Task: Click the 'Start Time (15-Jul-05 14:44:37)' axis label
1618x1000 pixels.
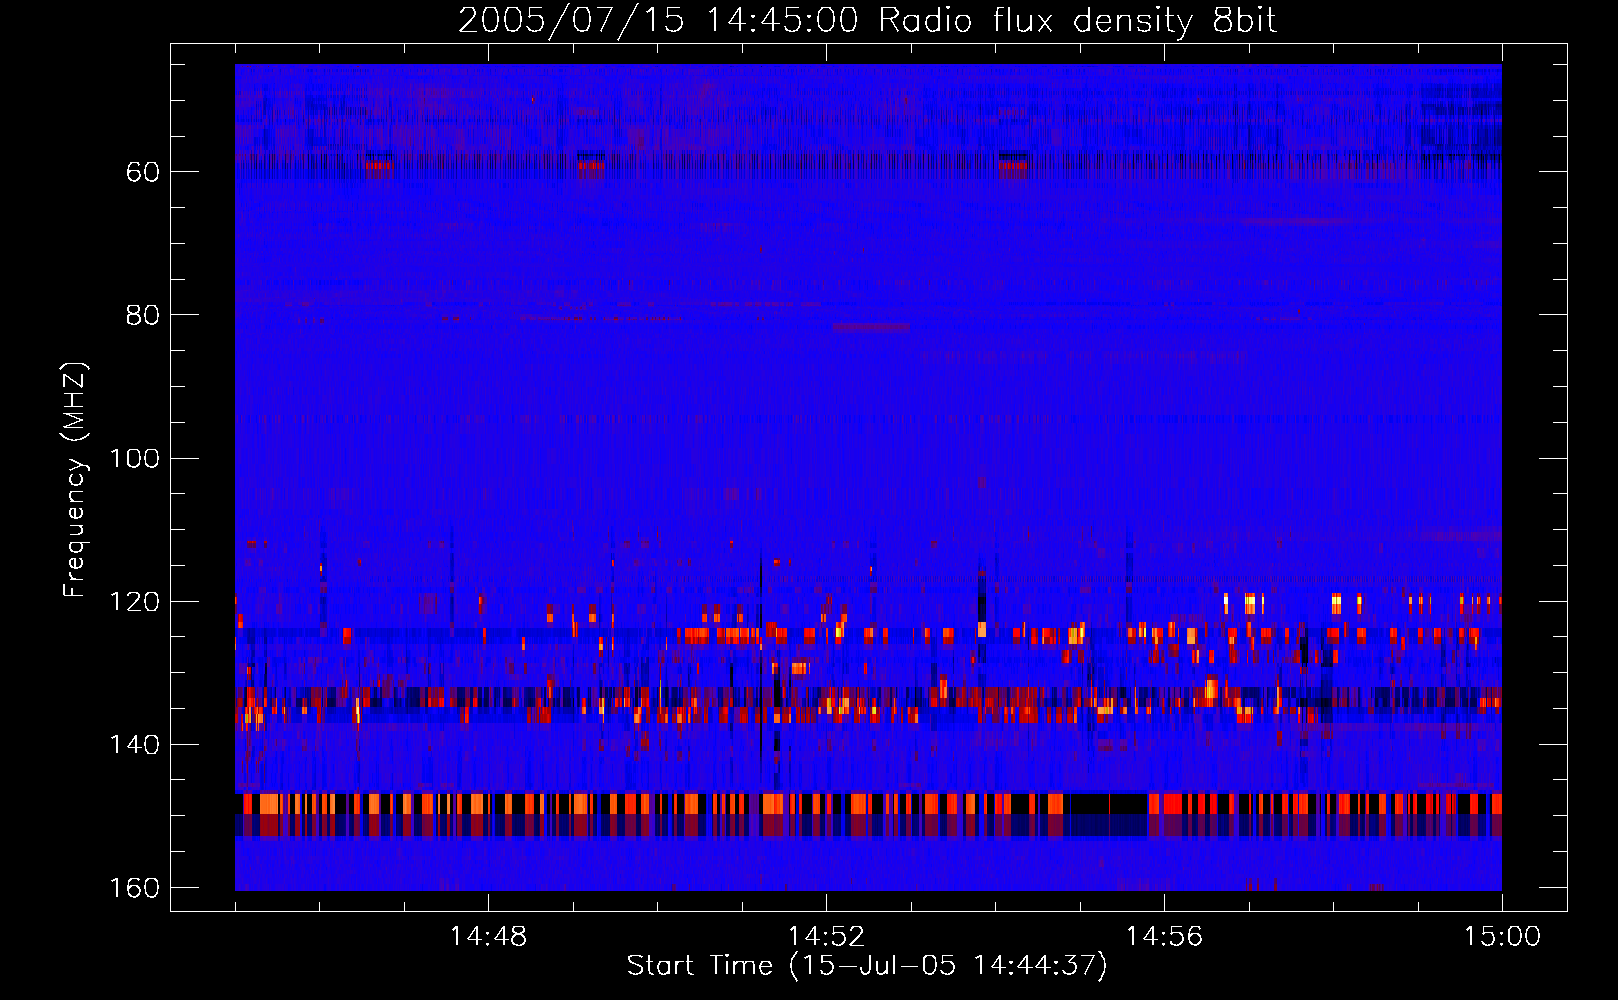Action: point(867,966)
